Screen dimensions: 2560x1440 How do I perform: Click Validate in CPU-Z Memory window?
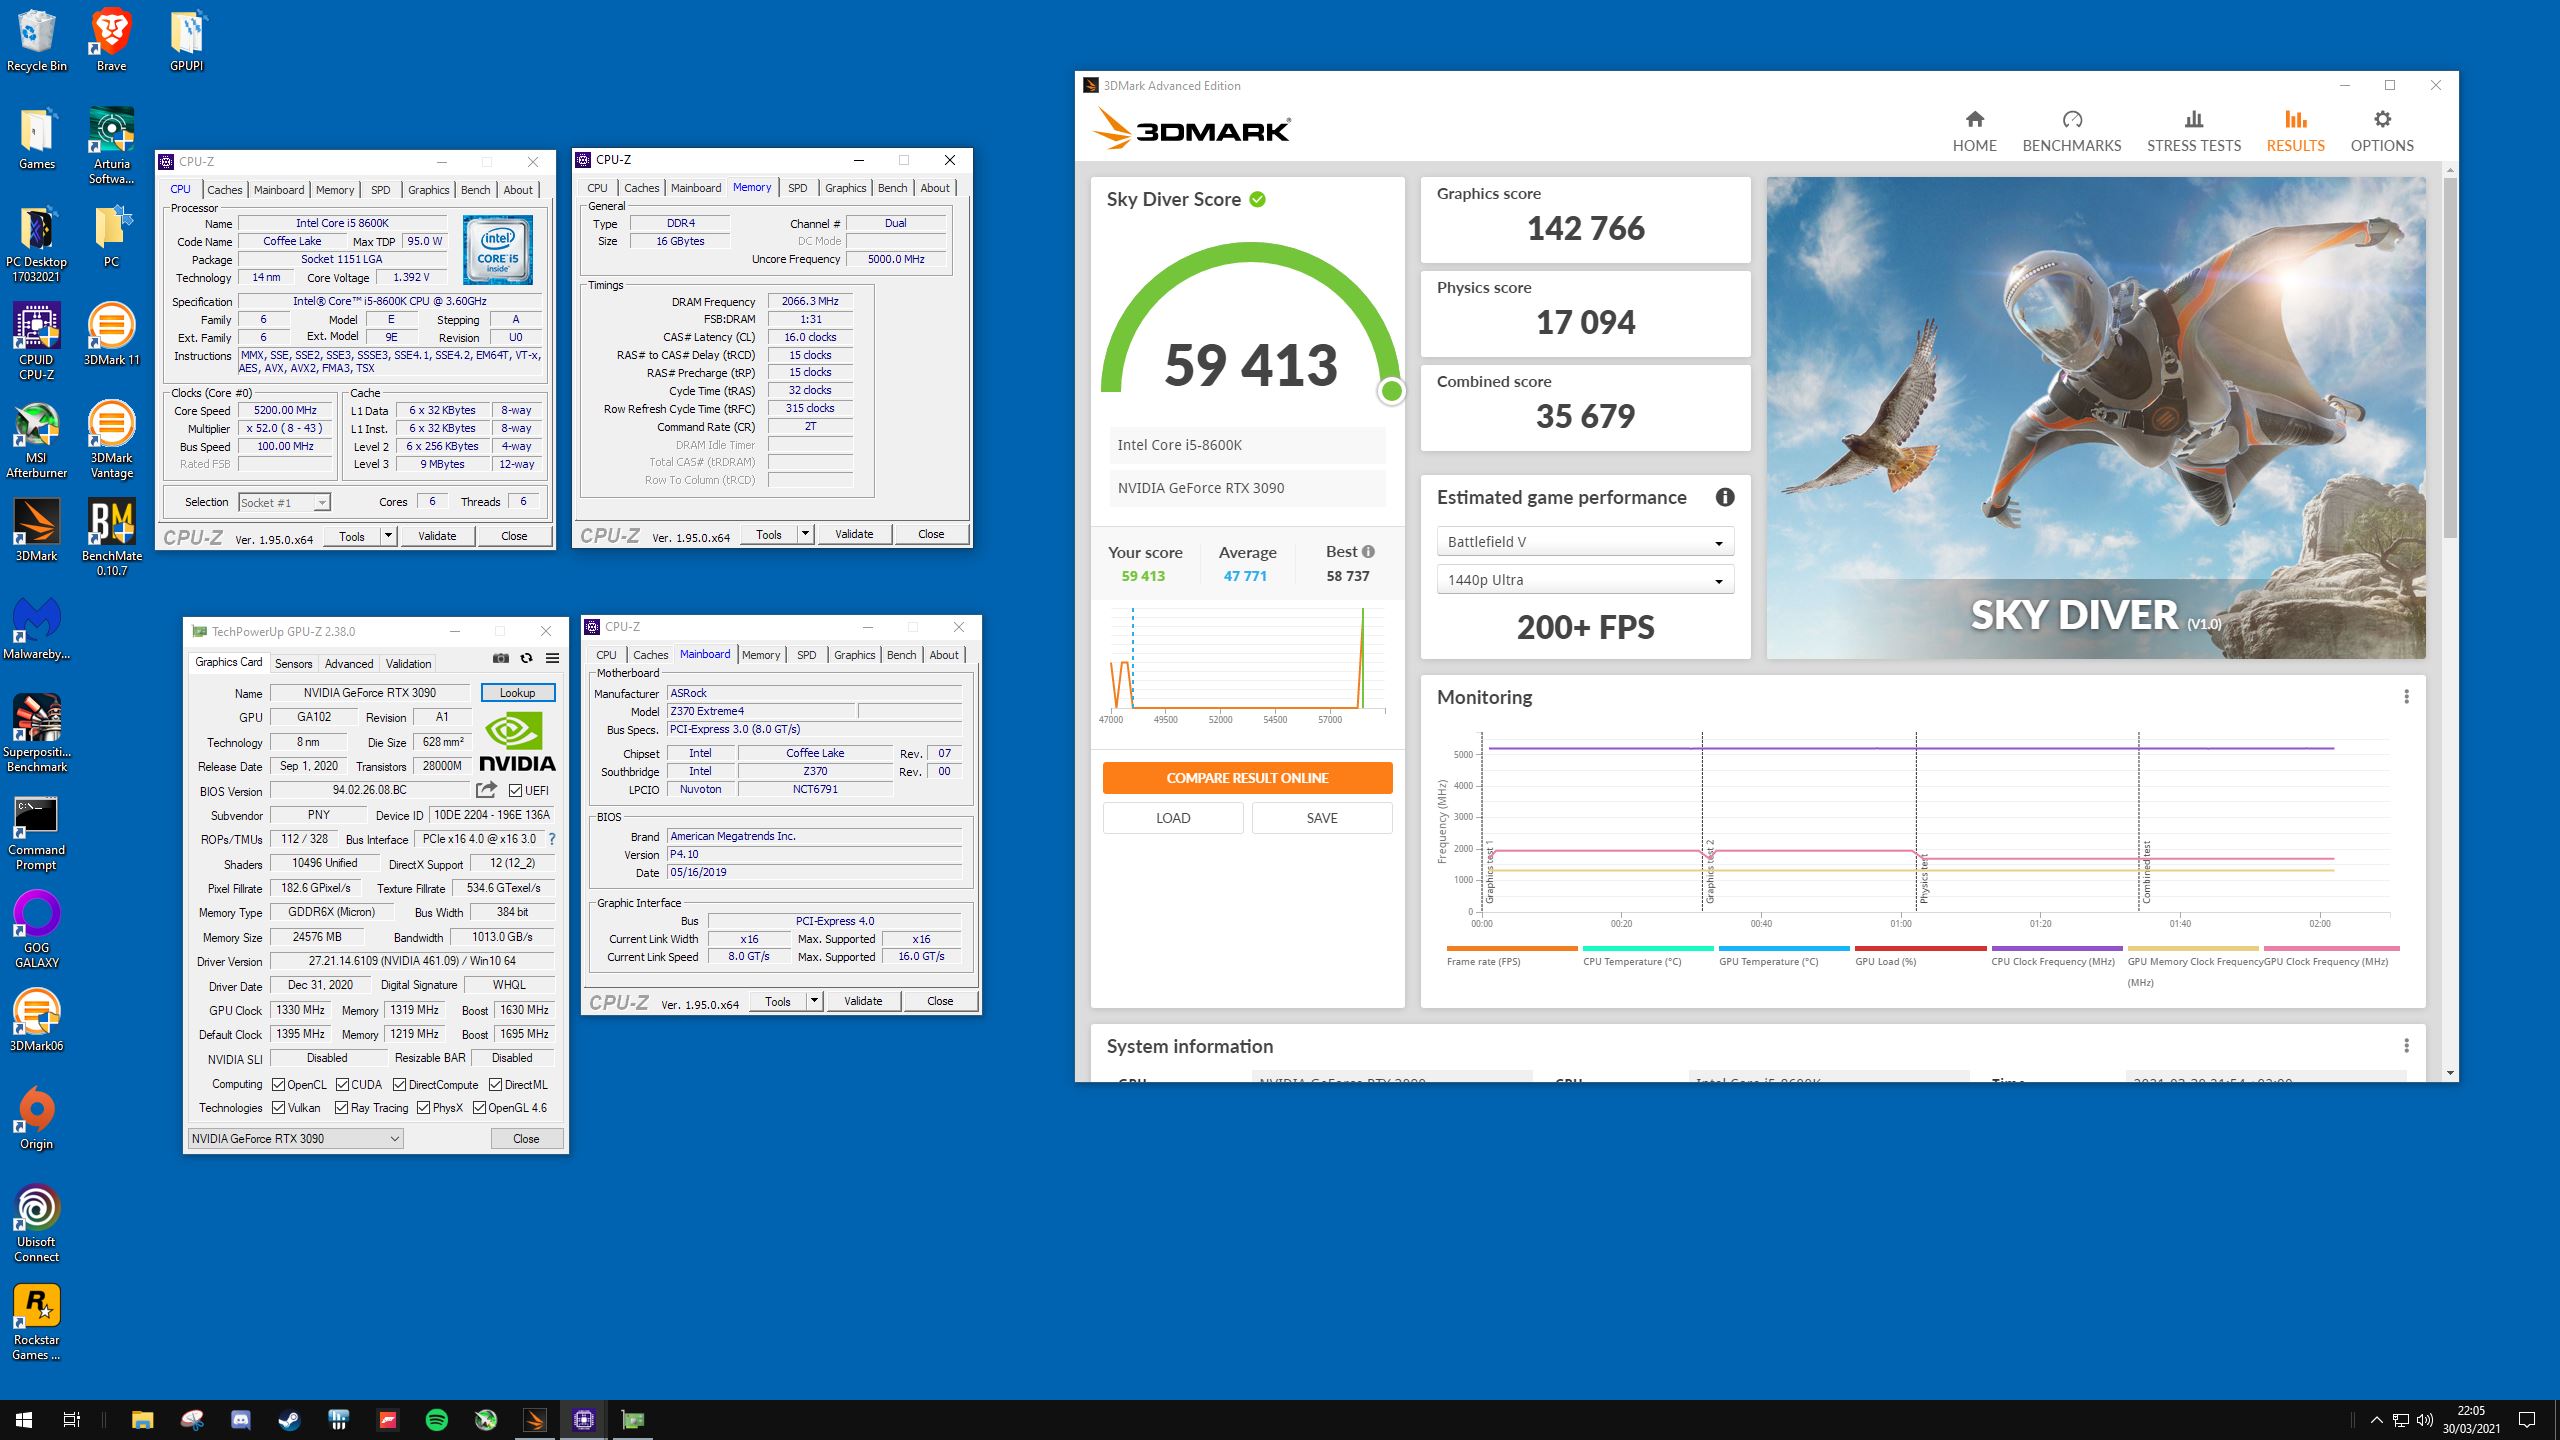tap(854, 534)
